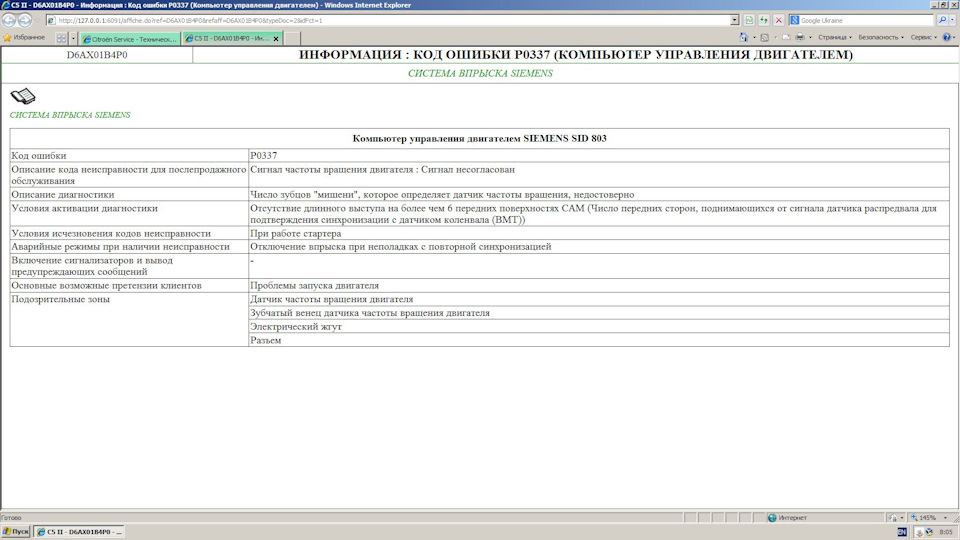This screenshot has width=960, height=540.
Task: Click the 'При работе стартера' cell
Action: (599, 233)
